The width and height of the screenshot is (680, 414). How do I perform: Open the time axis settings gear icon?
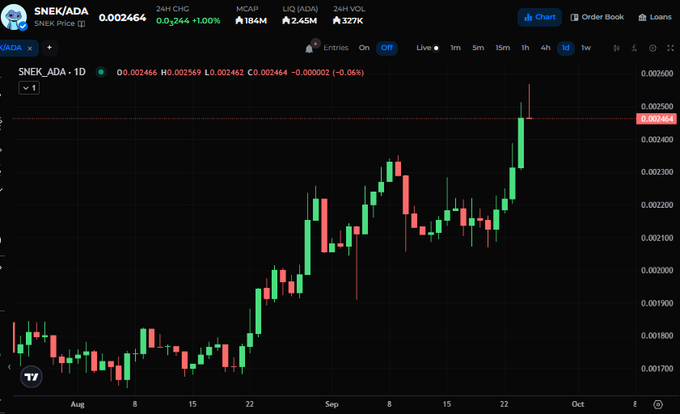658,404
